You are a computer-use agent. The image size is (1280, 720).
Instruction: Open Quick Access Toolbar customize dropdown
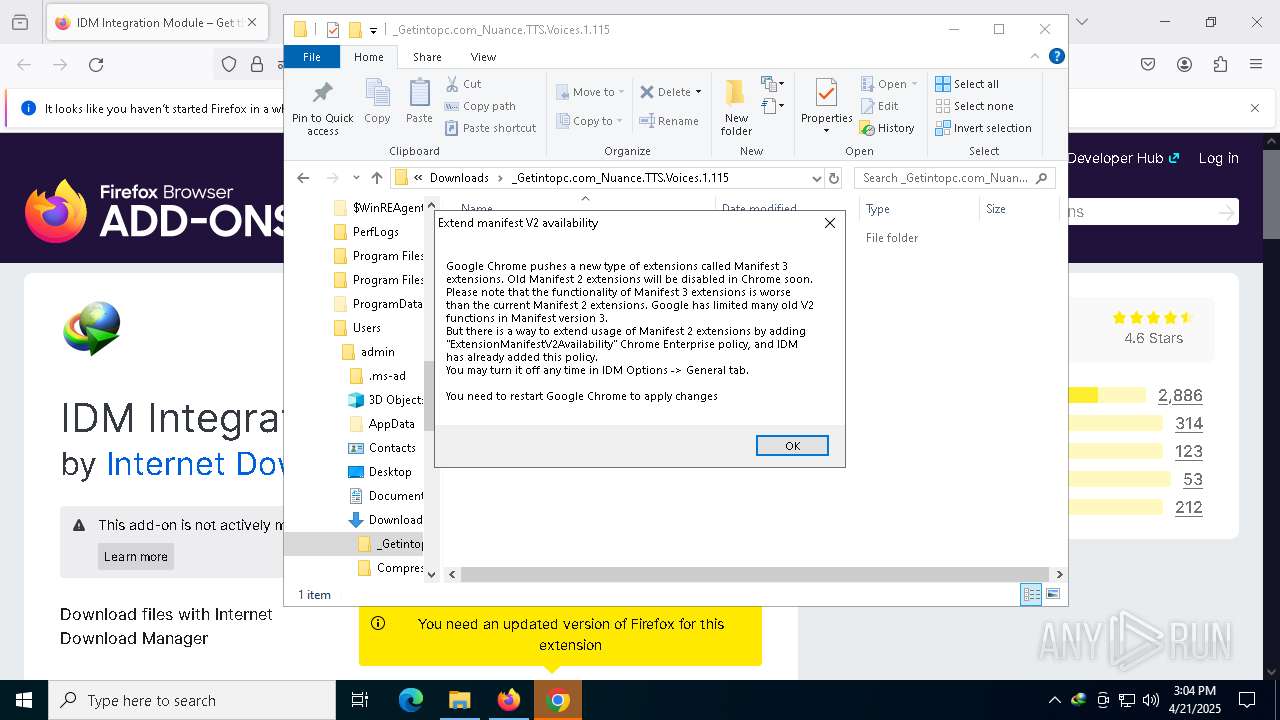pyautogui.click(x=373, y=30)
